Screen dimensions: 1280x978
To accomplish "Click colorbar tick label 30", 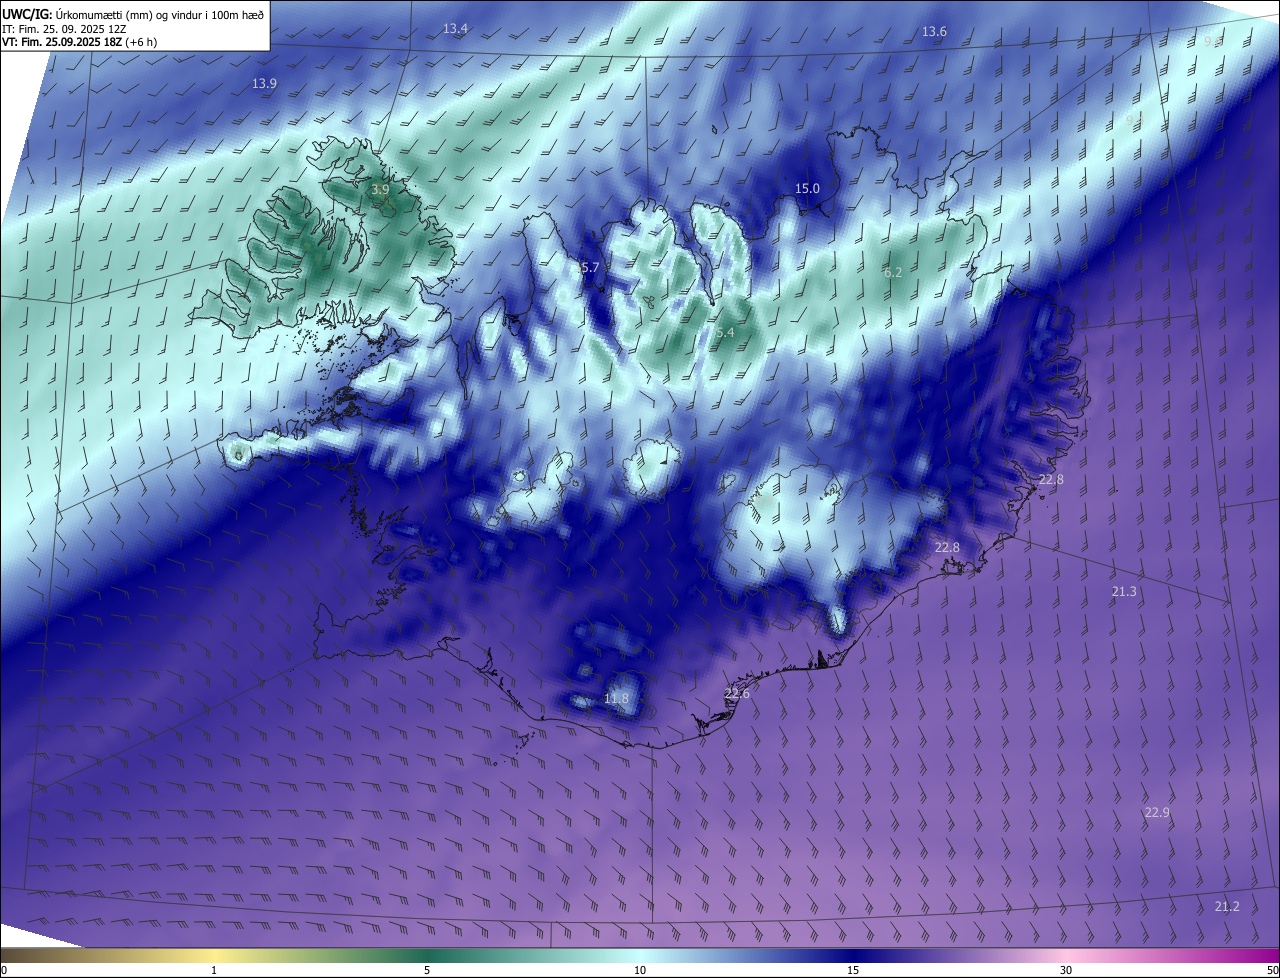I will 1066,971.
